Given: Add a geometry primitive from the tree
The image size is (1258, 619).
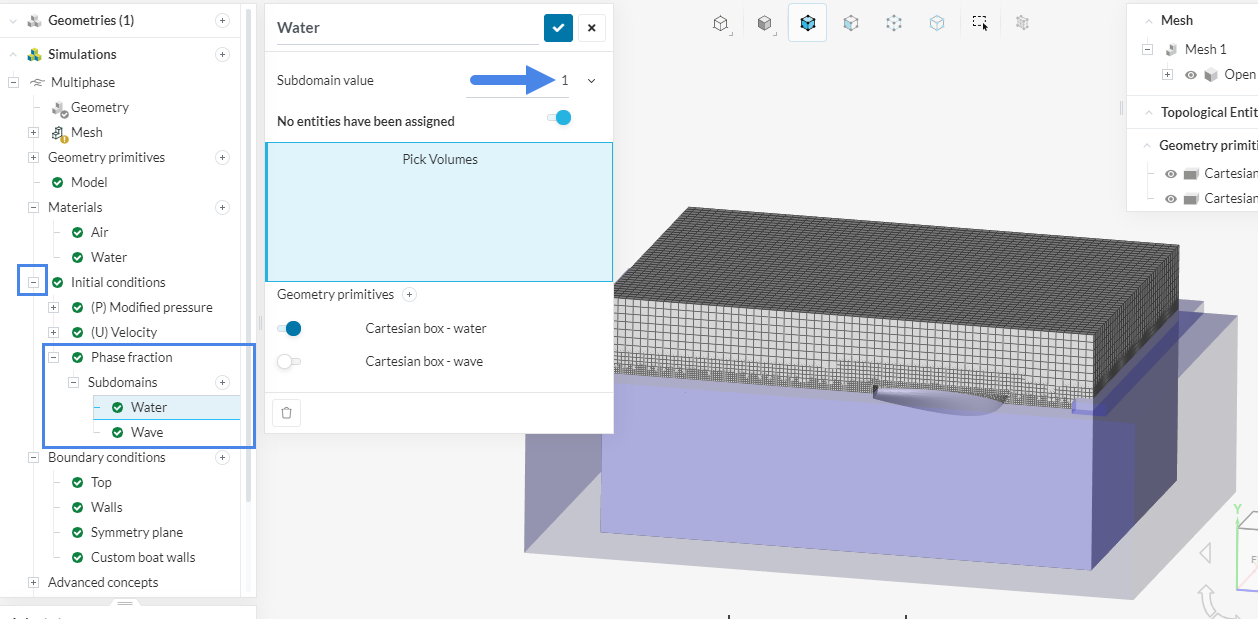Looking at the screenshot, I should pos(222,157).
